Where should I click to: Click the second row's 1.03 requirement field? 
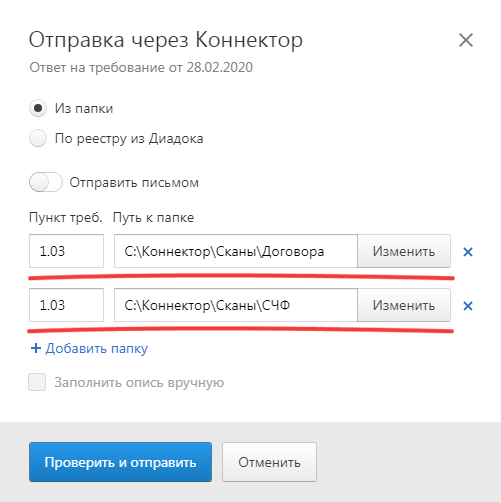click(x=66, y=305)
